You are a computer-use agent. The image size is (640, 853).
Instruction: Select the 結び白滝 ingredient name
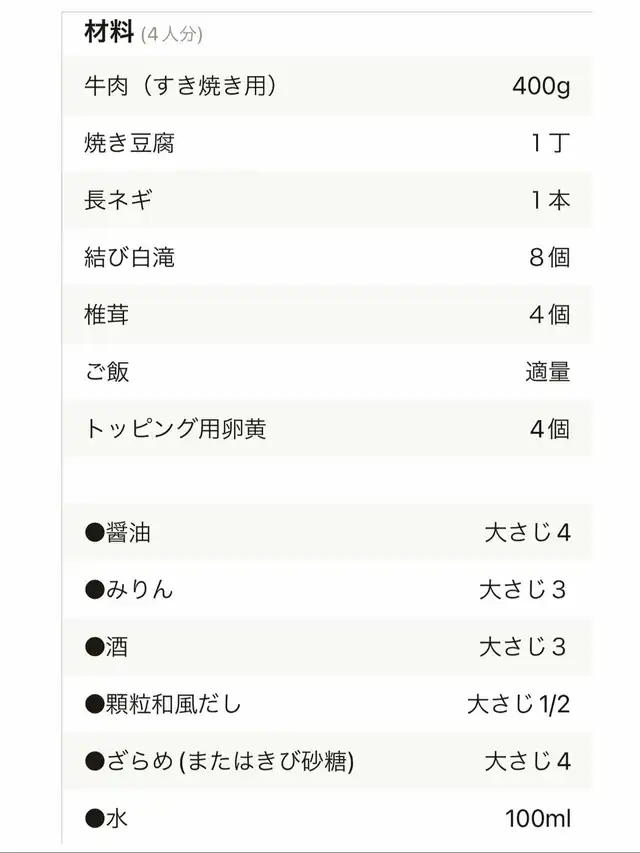coord(130,257)
